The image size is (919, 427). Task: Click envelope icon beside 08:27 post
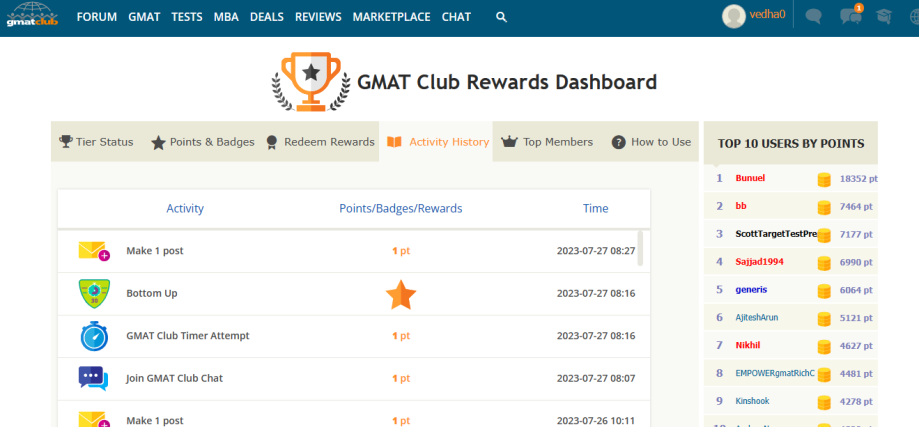(x=94, y=251)
